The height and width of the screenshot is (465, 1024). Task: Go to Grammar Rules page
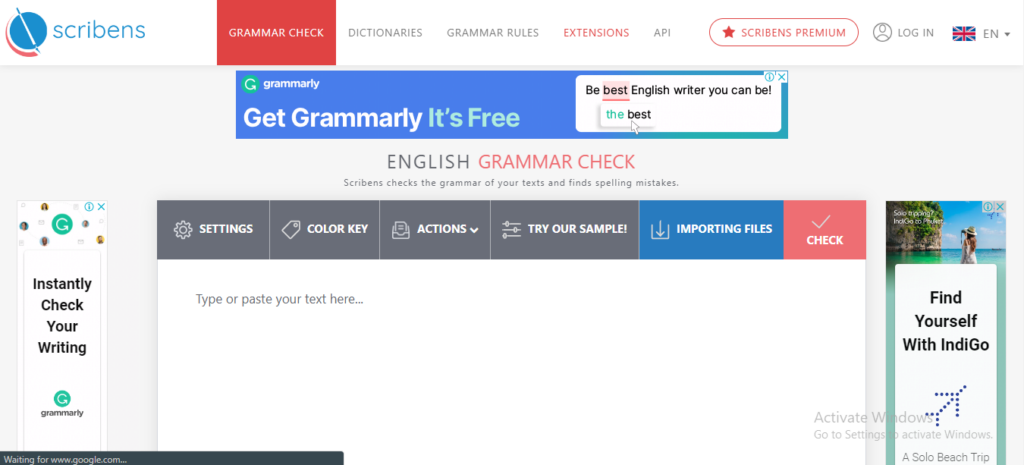(493, 33)
